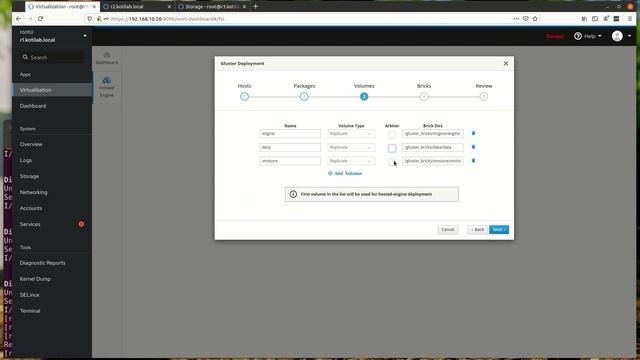Jump to the Bricks wizard step

424,97
